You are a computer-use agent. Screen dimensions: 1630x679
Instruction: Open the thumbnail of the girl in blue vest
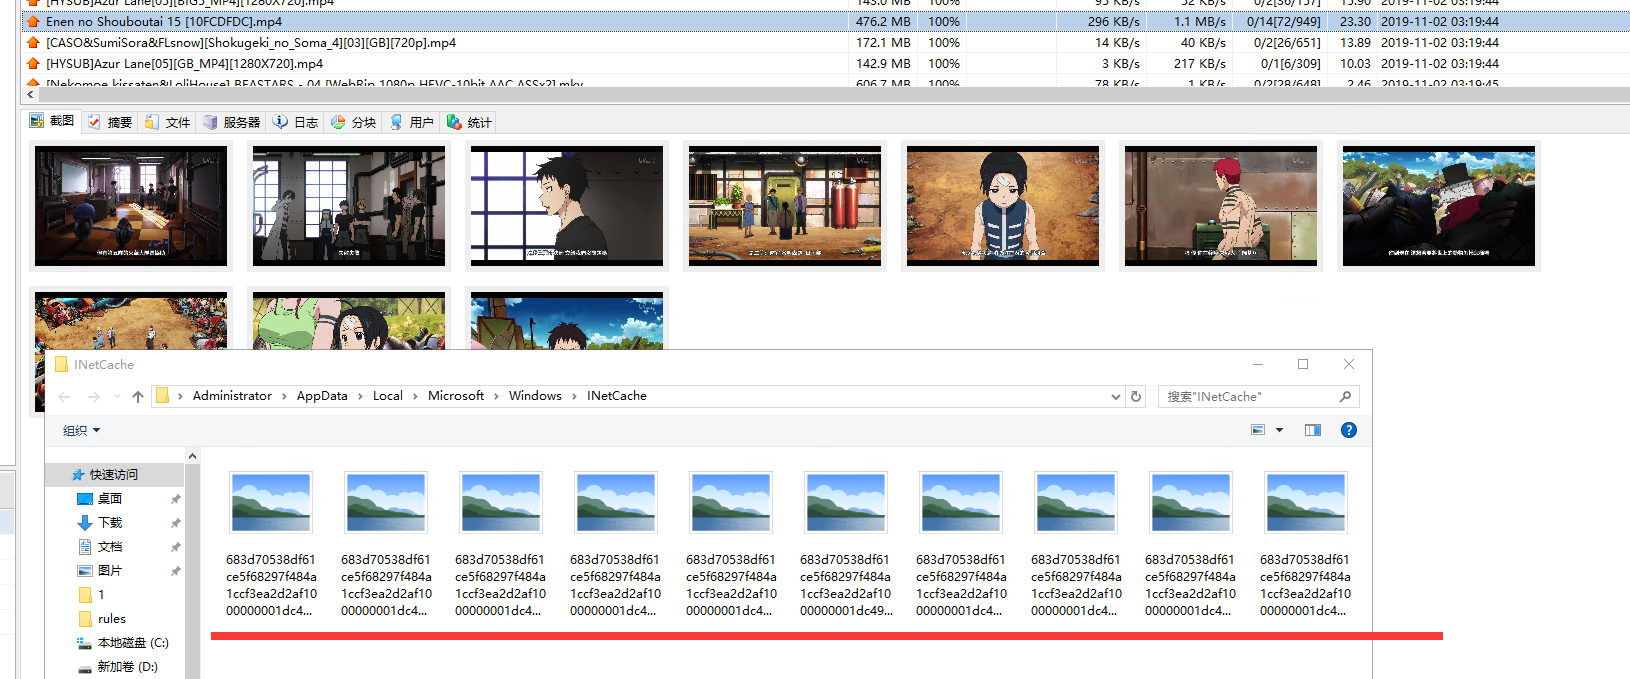1003,206
